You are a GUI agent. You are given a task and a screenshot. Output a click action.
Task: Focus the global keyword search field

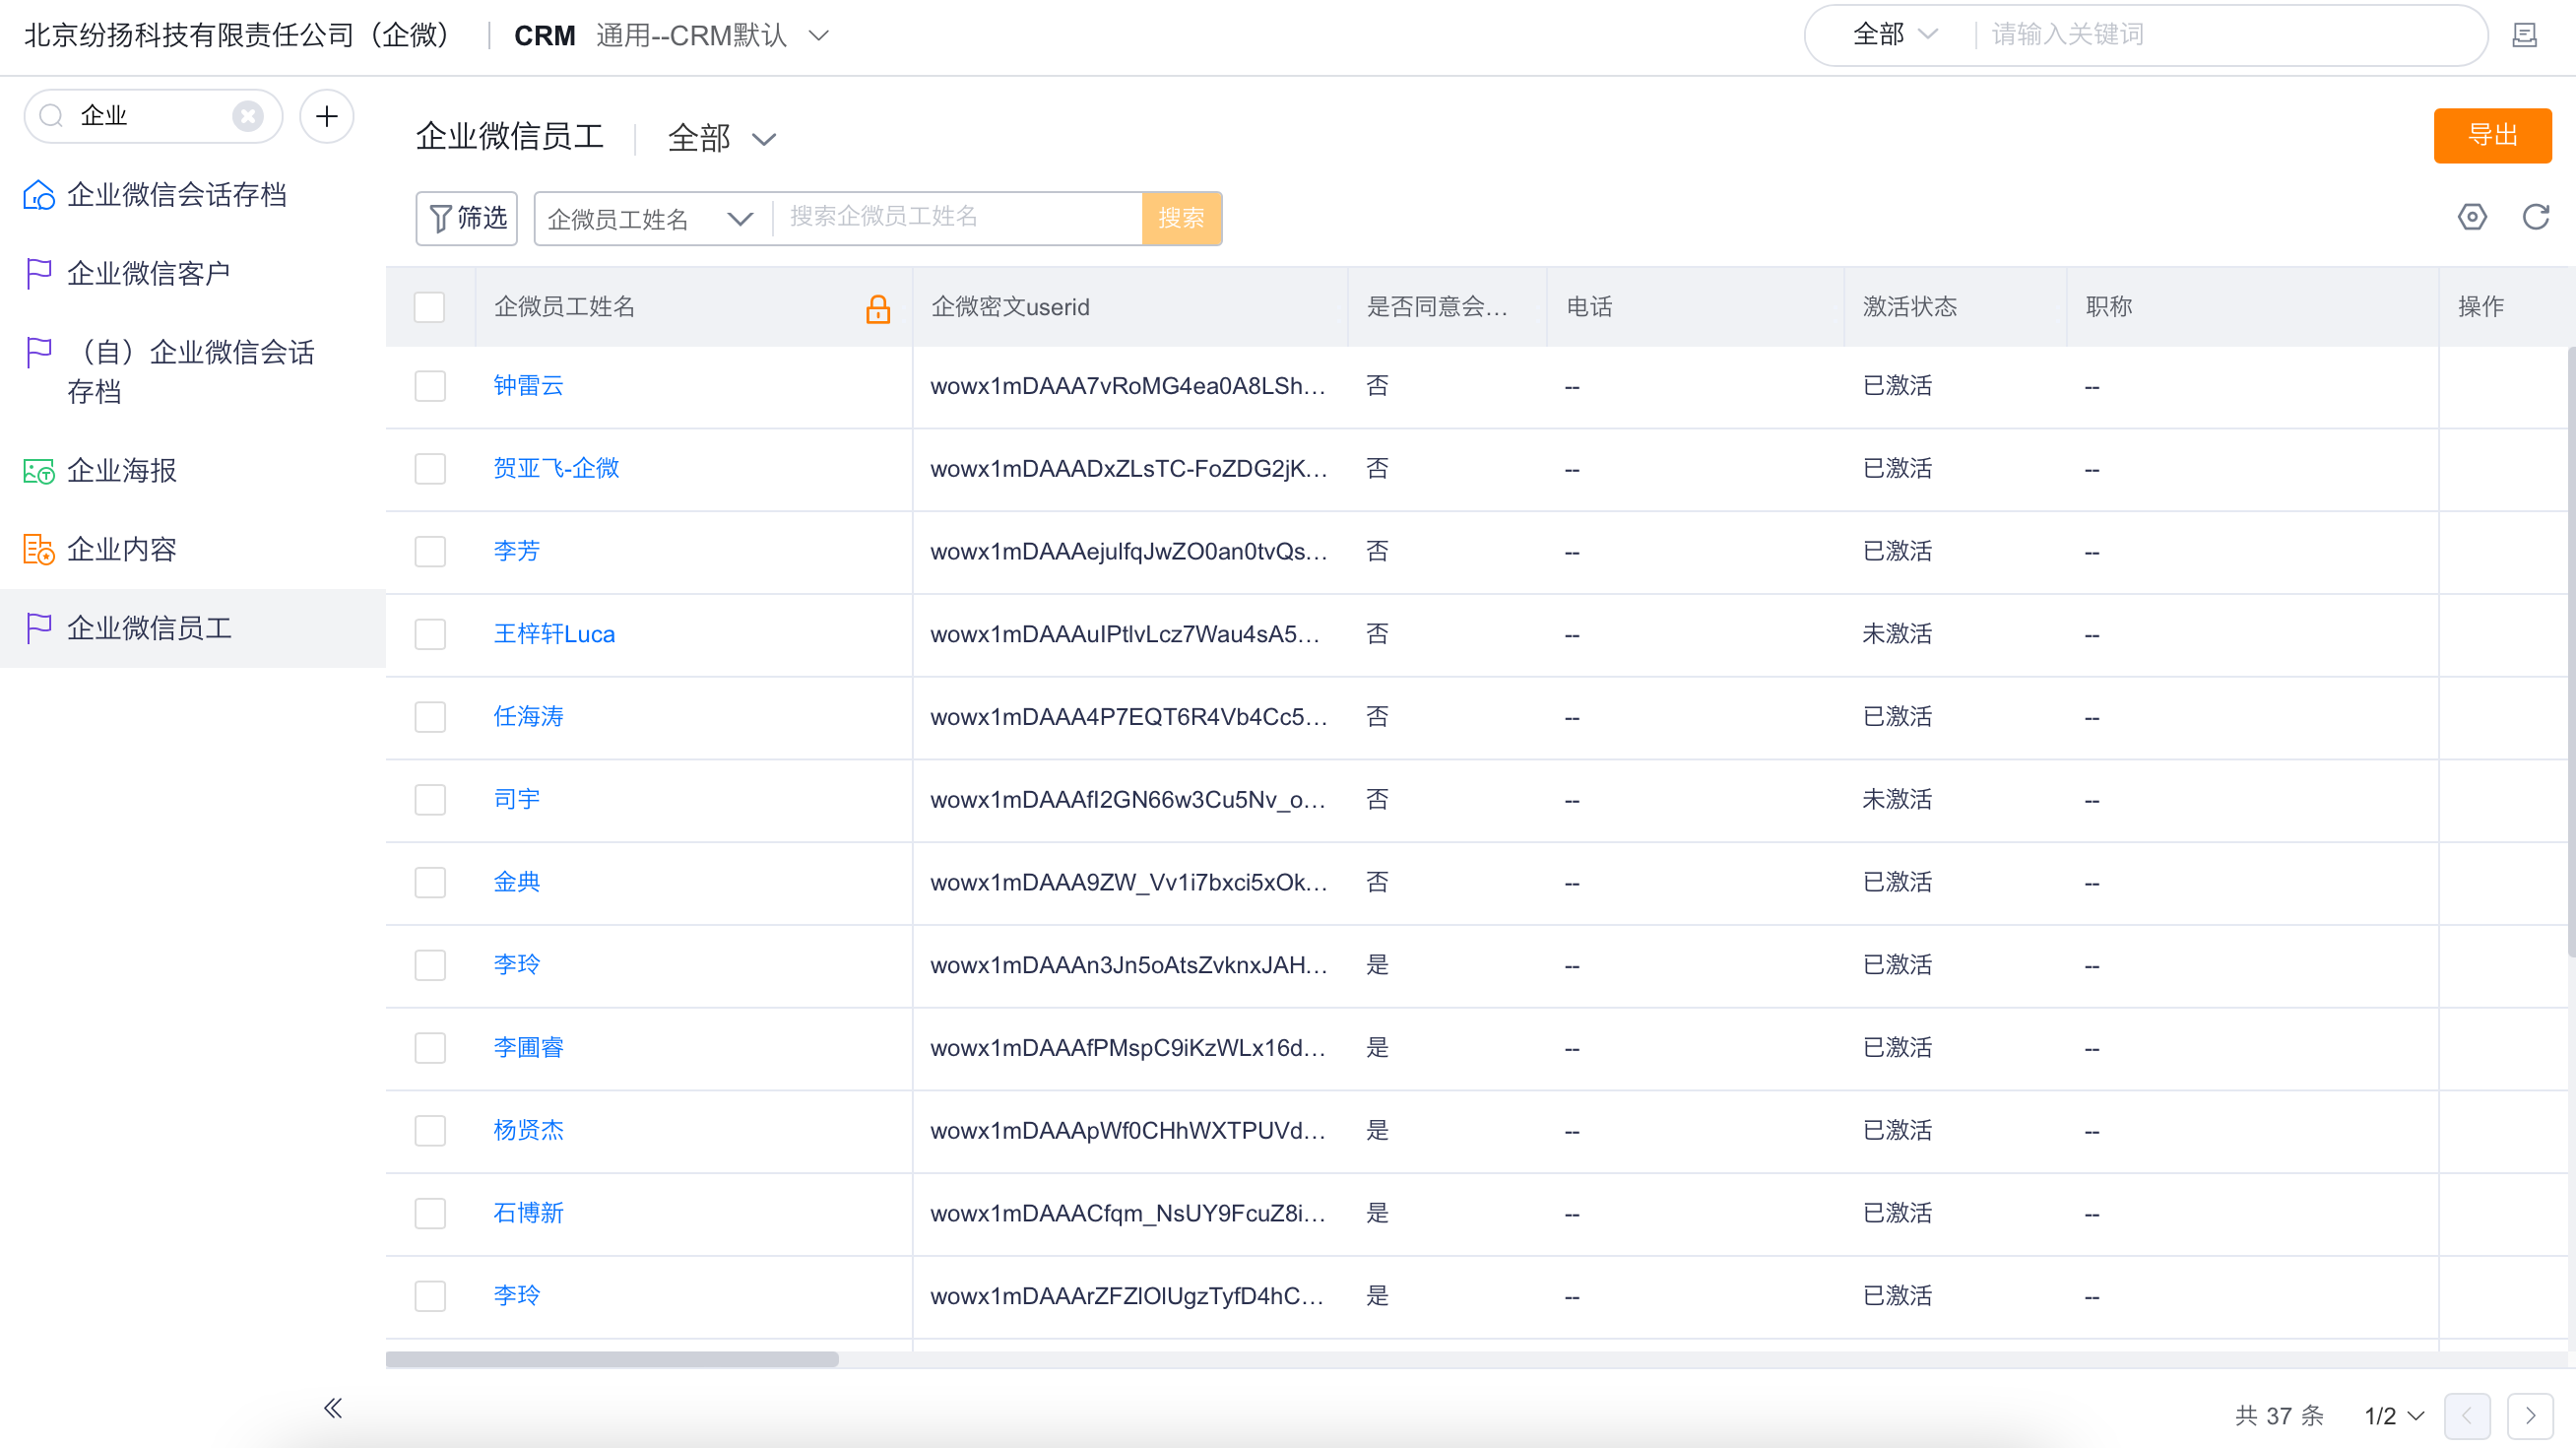coord(2230,34)
